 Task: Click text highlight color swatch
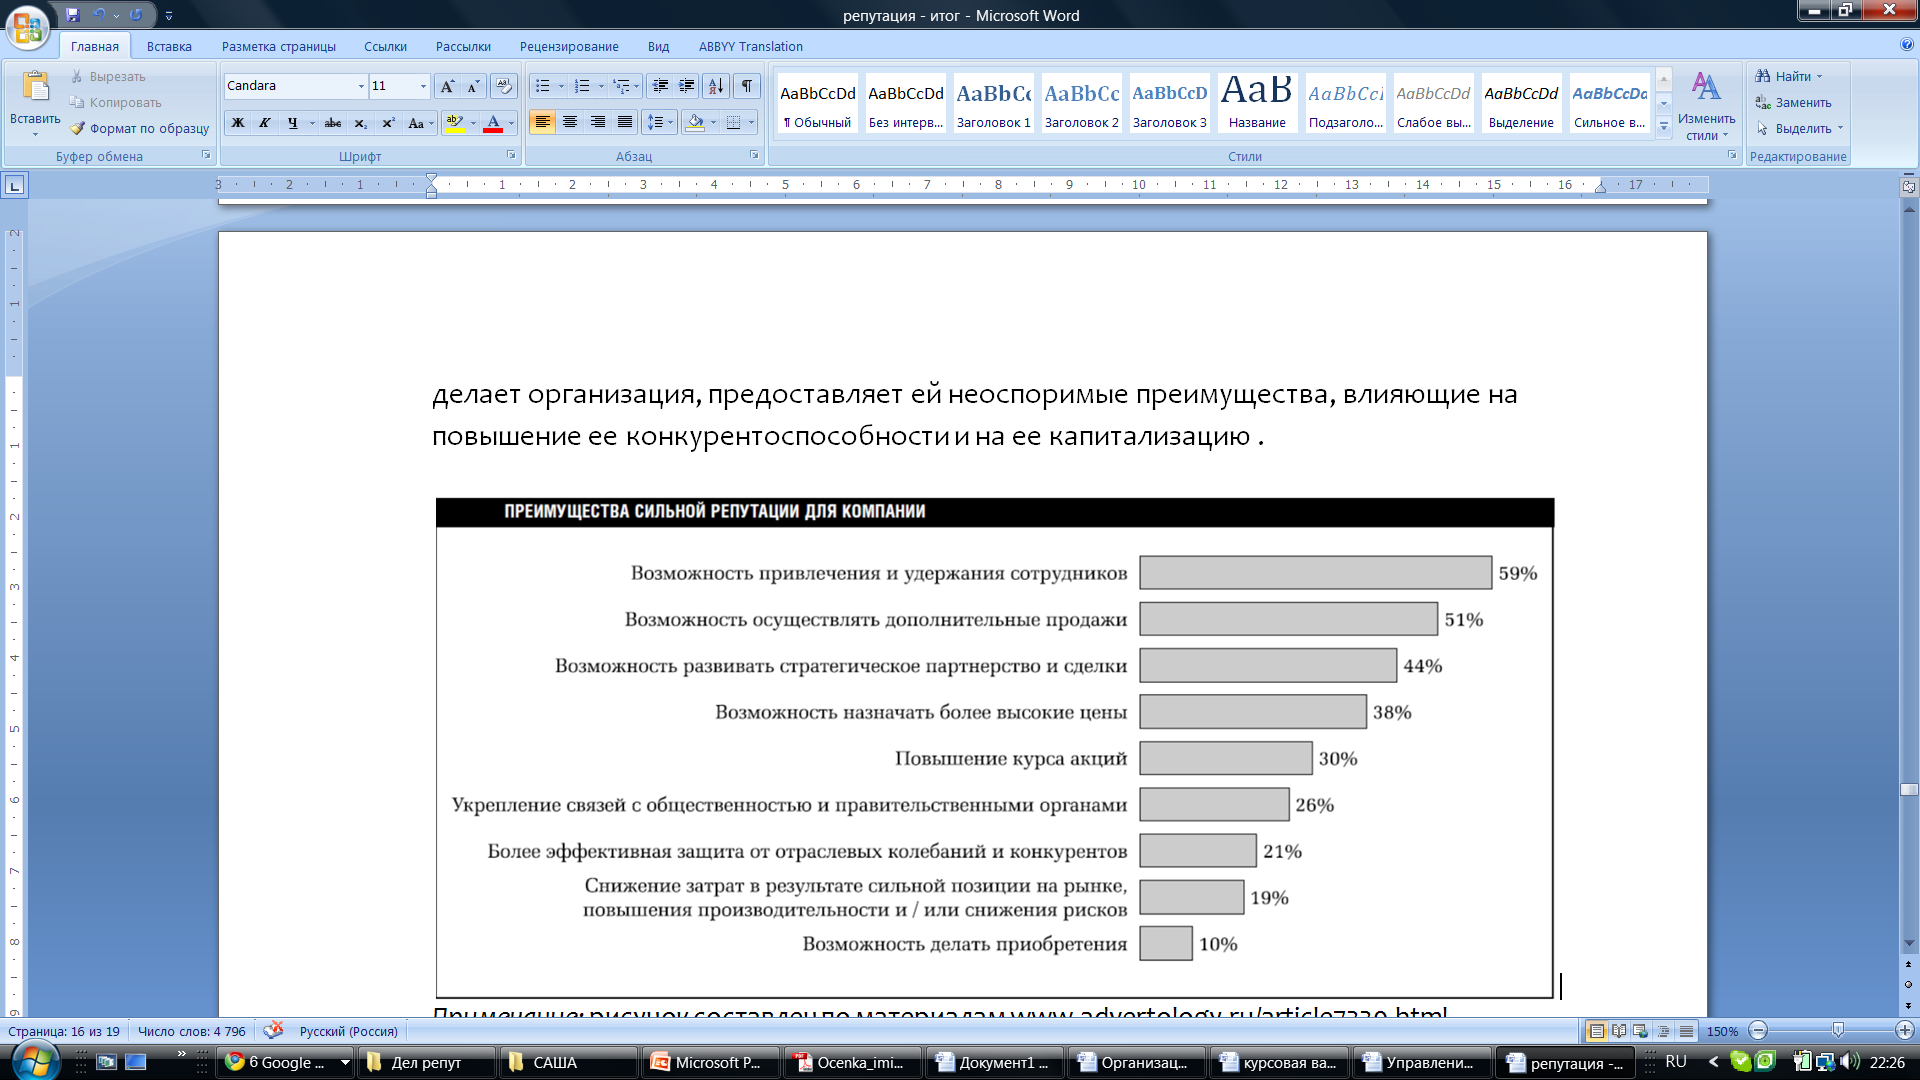[x=455, y=123]
